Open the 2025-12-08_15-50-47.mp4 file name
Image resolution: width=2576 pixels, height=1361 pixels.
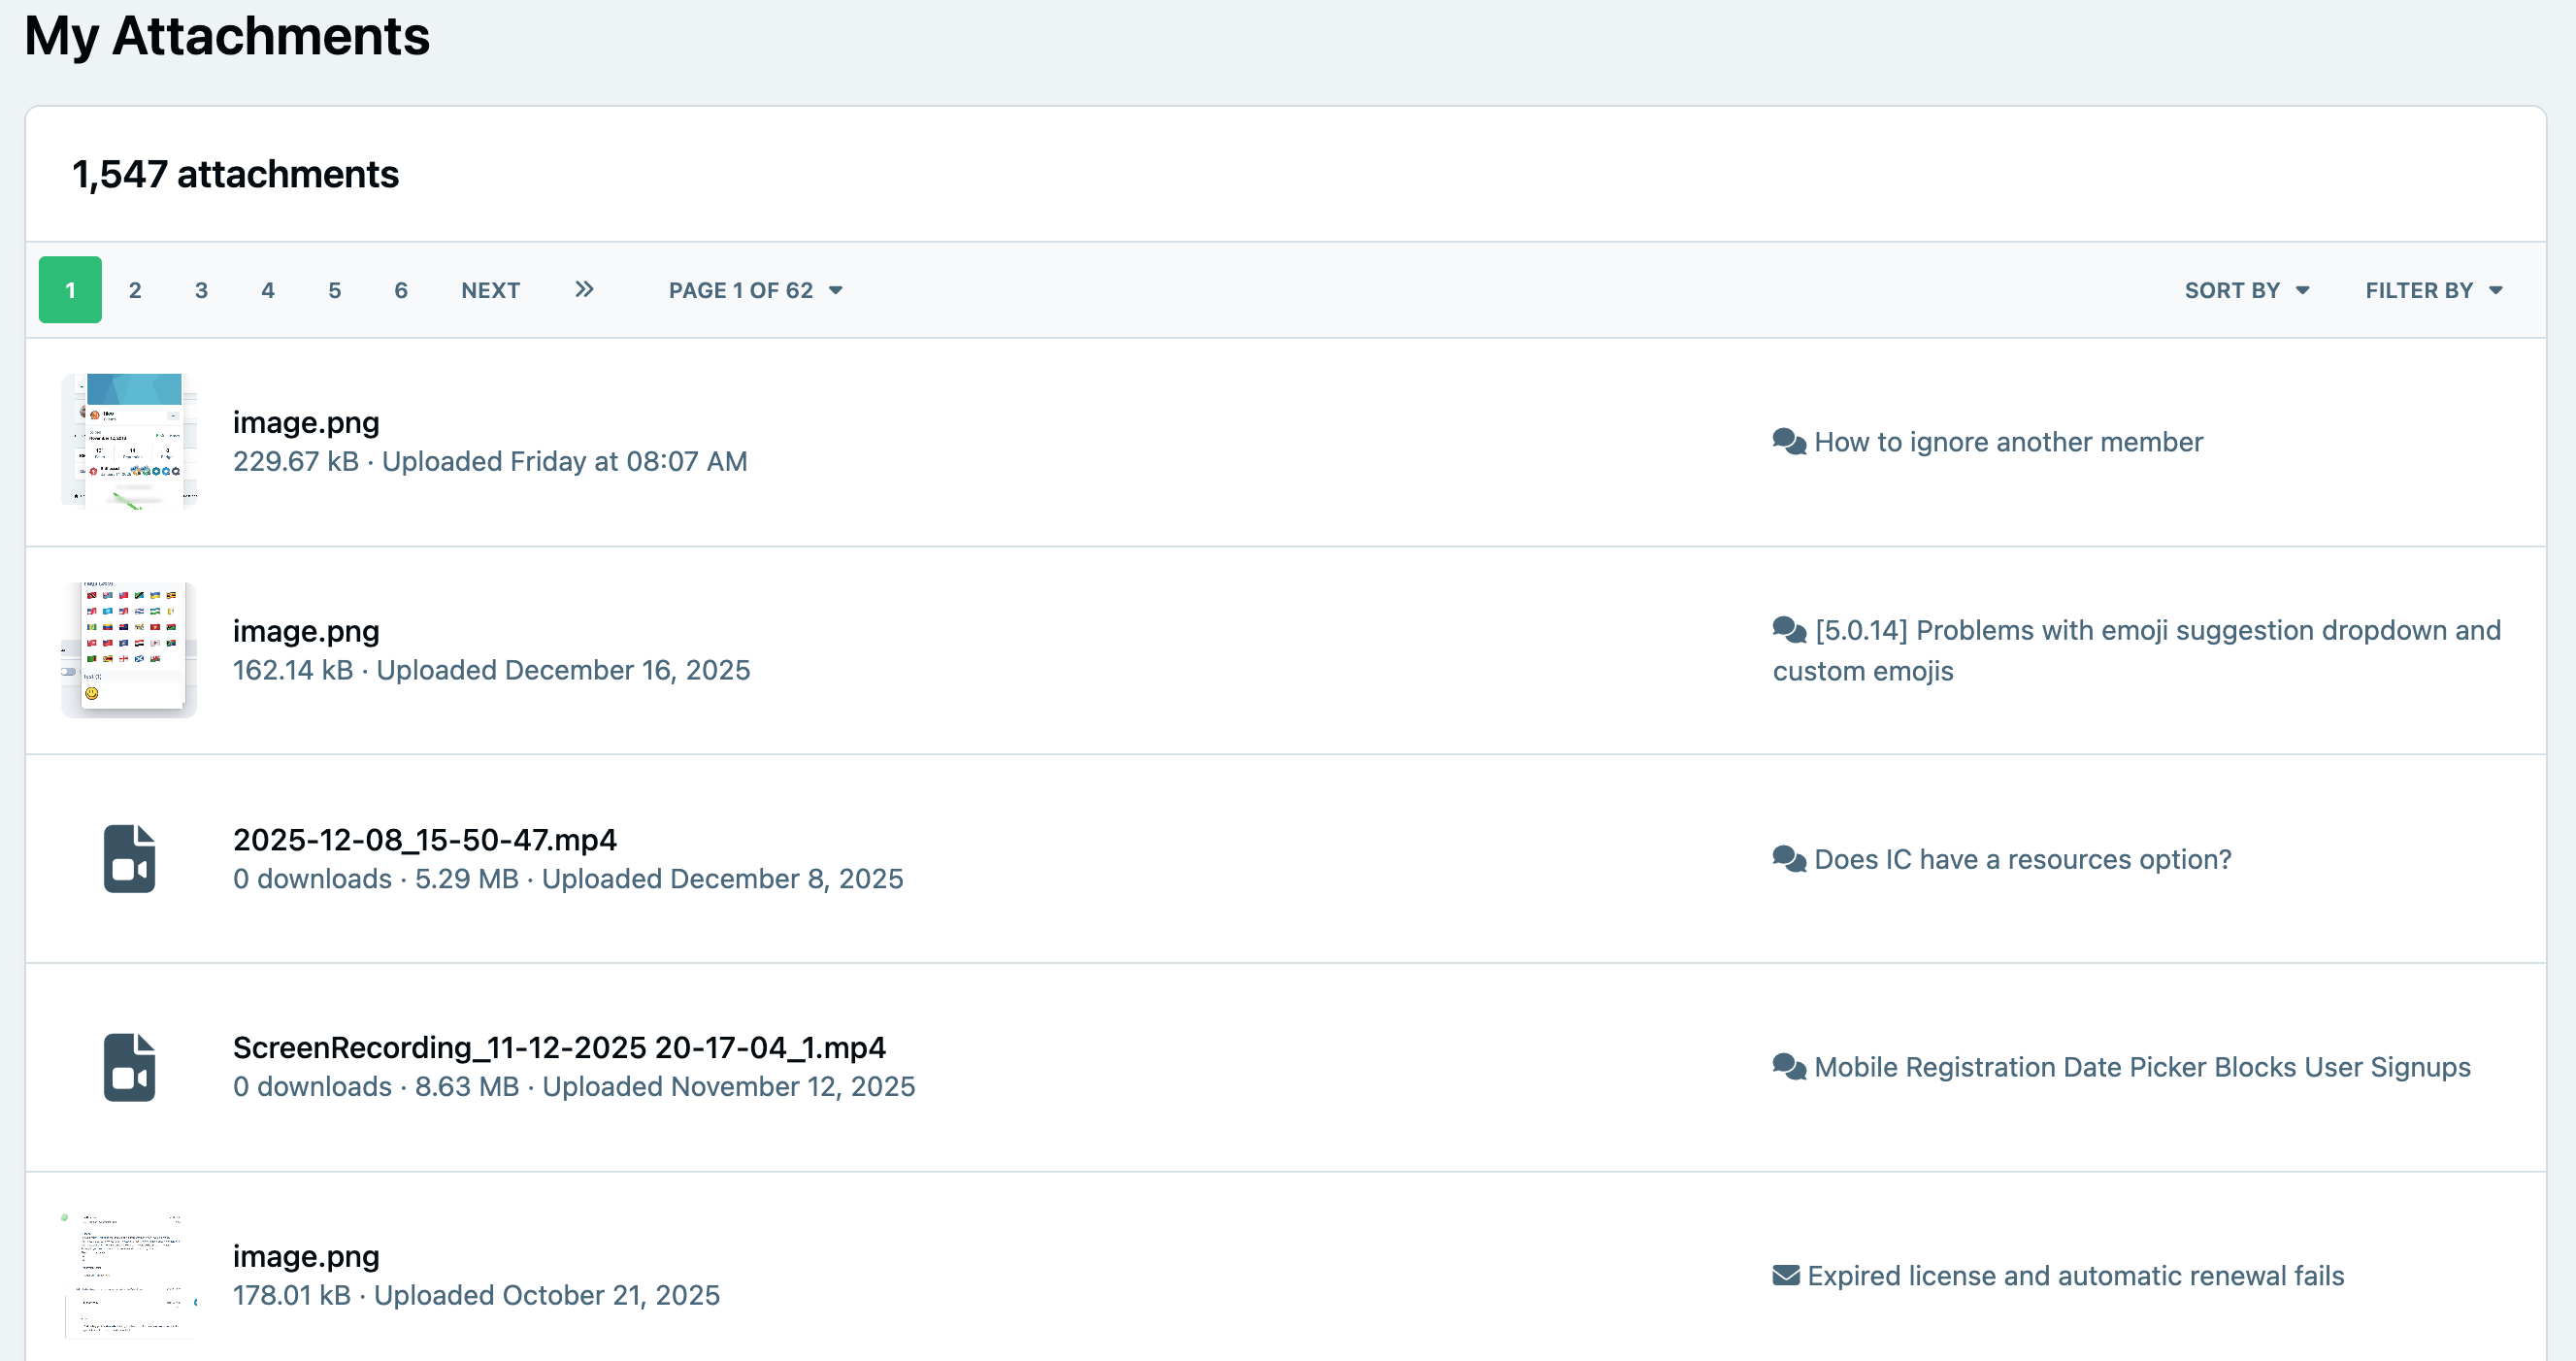pyautogui.click(x=425, y=839)
